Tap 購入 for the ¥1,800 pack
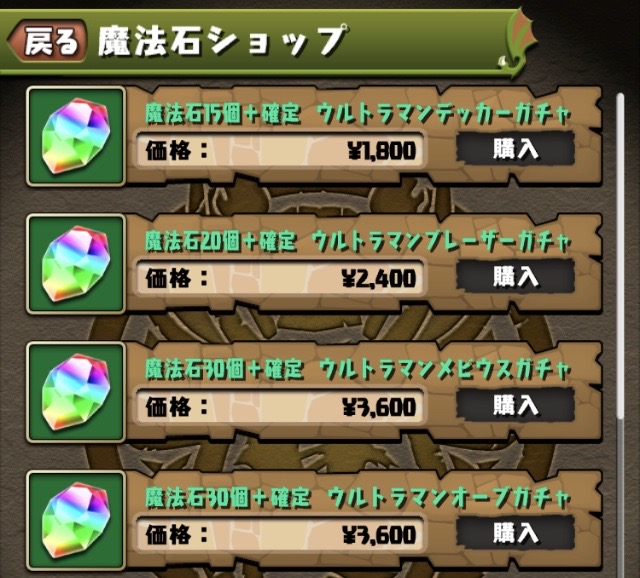Screen dimensions: 640x578 516,148
